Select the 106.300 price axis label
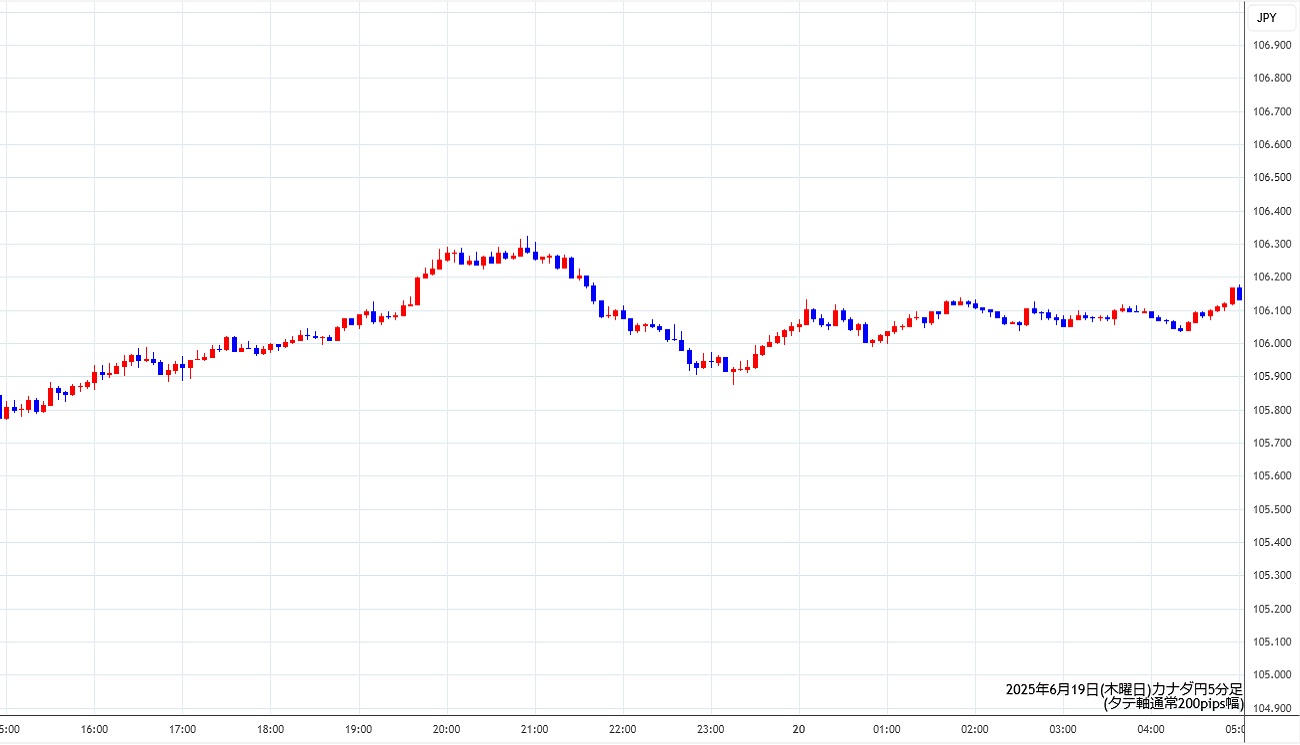This screenshot has height=745, width=1300. coord(1272,244)
